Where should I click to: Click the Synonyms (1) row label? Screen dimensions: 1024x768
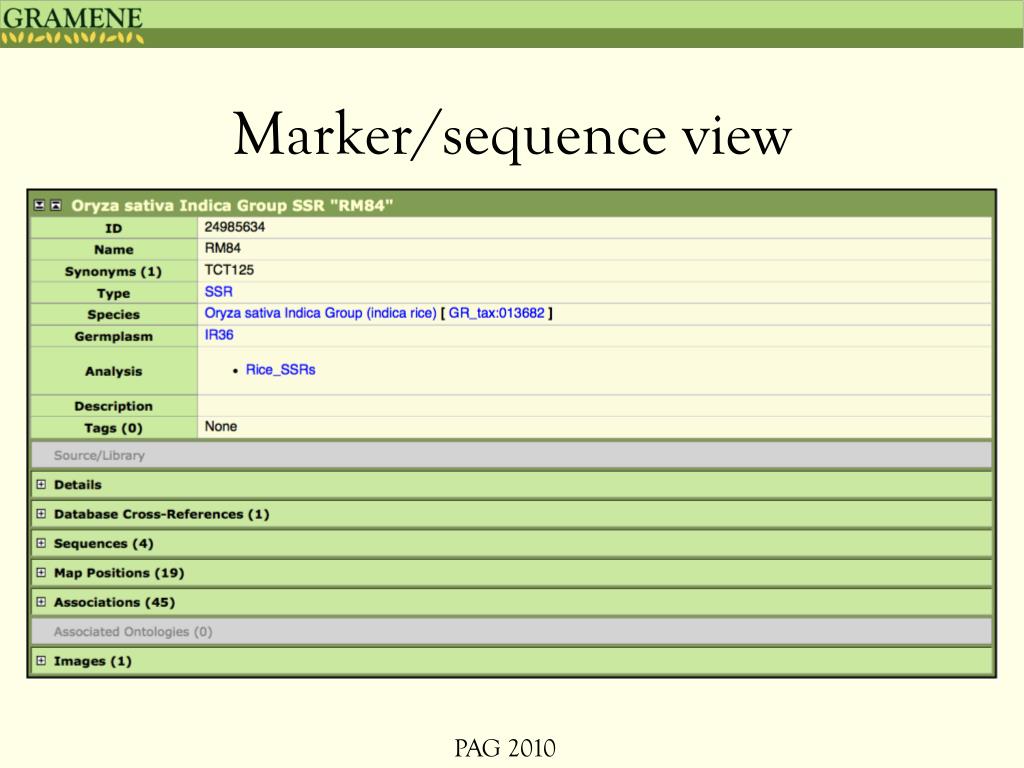pos(113,271)
